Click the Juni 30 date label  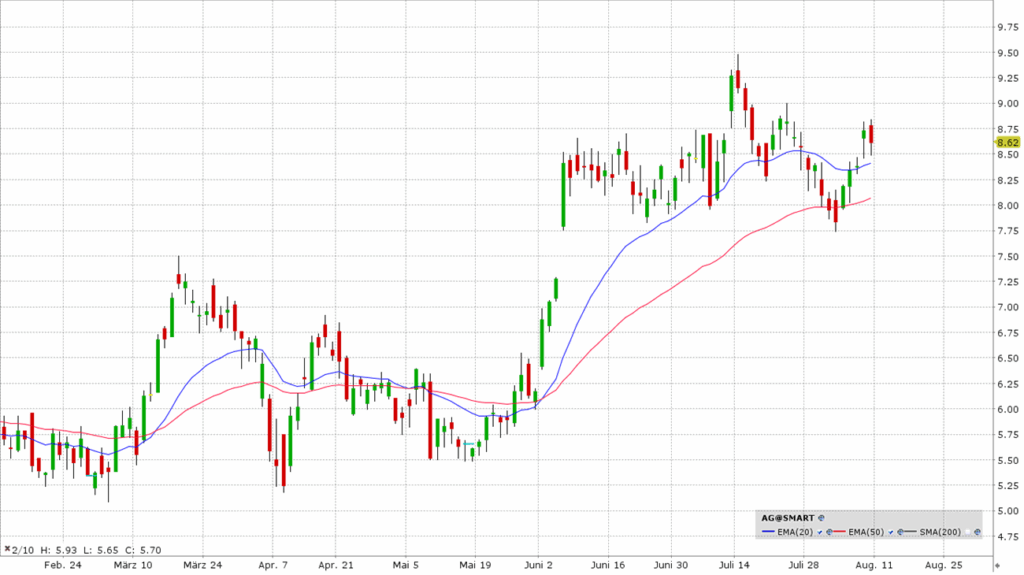coord(671,565)
